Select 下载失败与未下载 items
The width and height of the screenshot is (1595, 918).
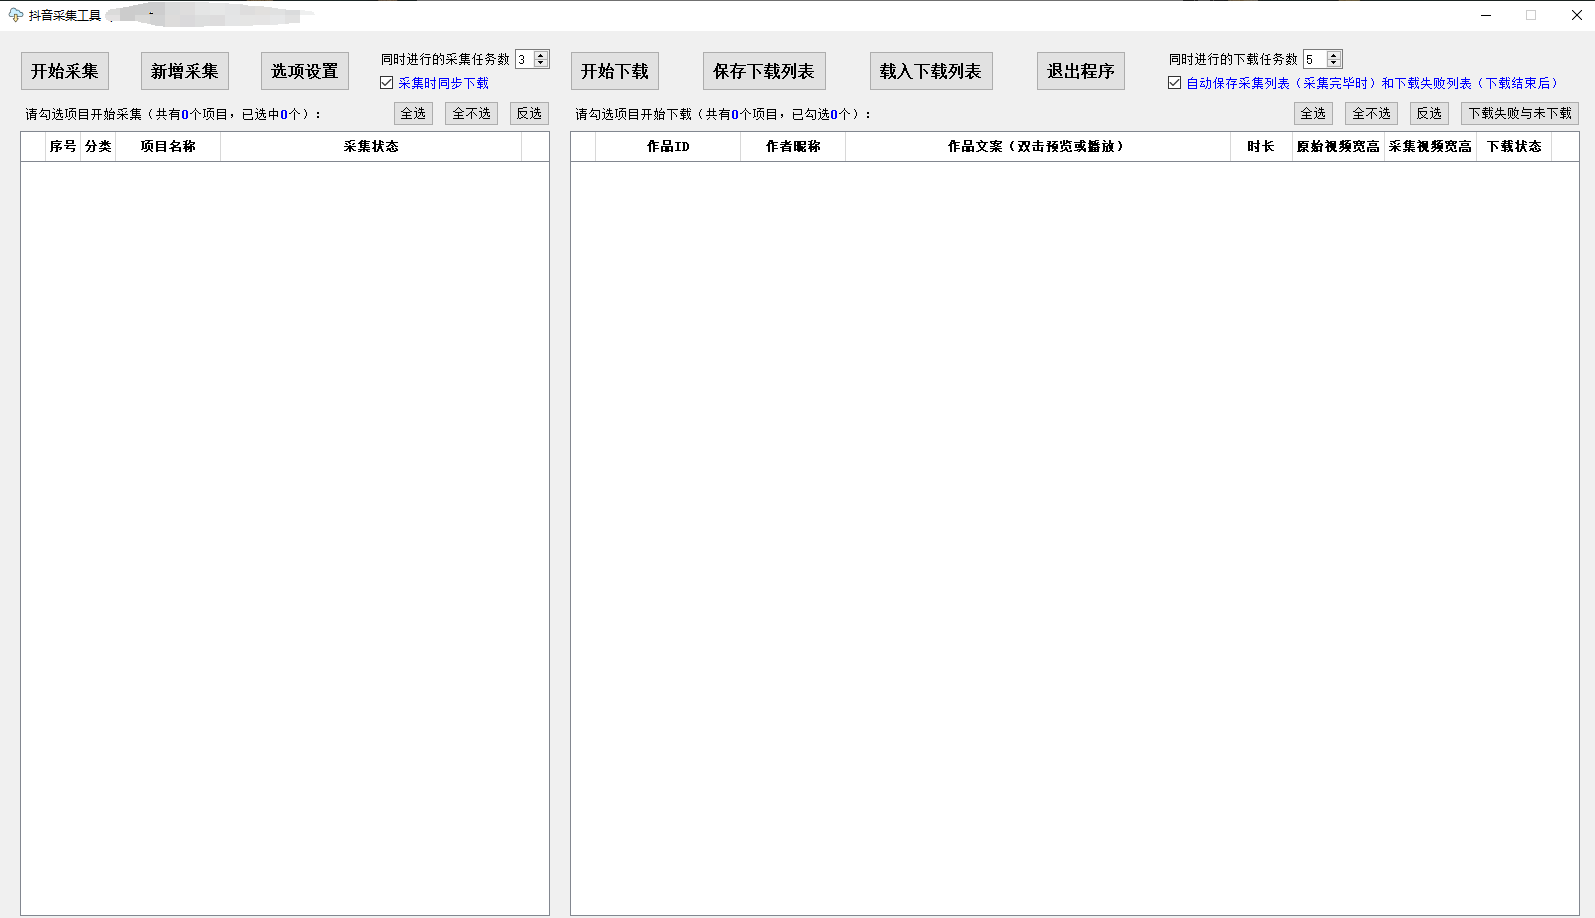click(x=1520, y=114)
